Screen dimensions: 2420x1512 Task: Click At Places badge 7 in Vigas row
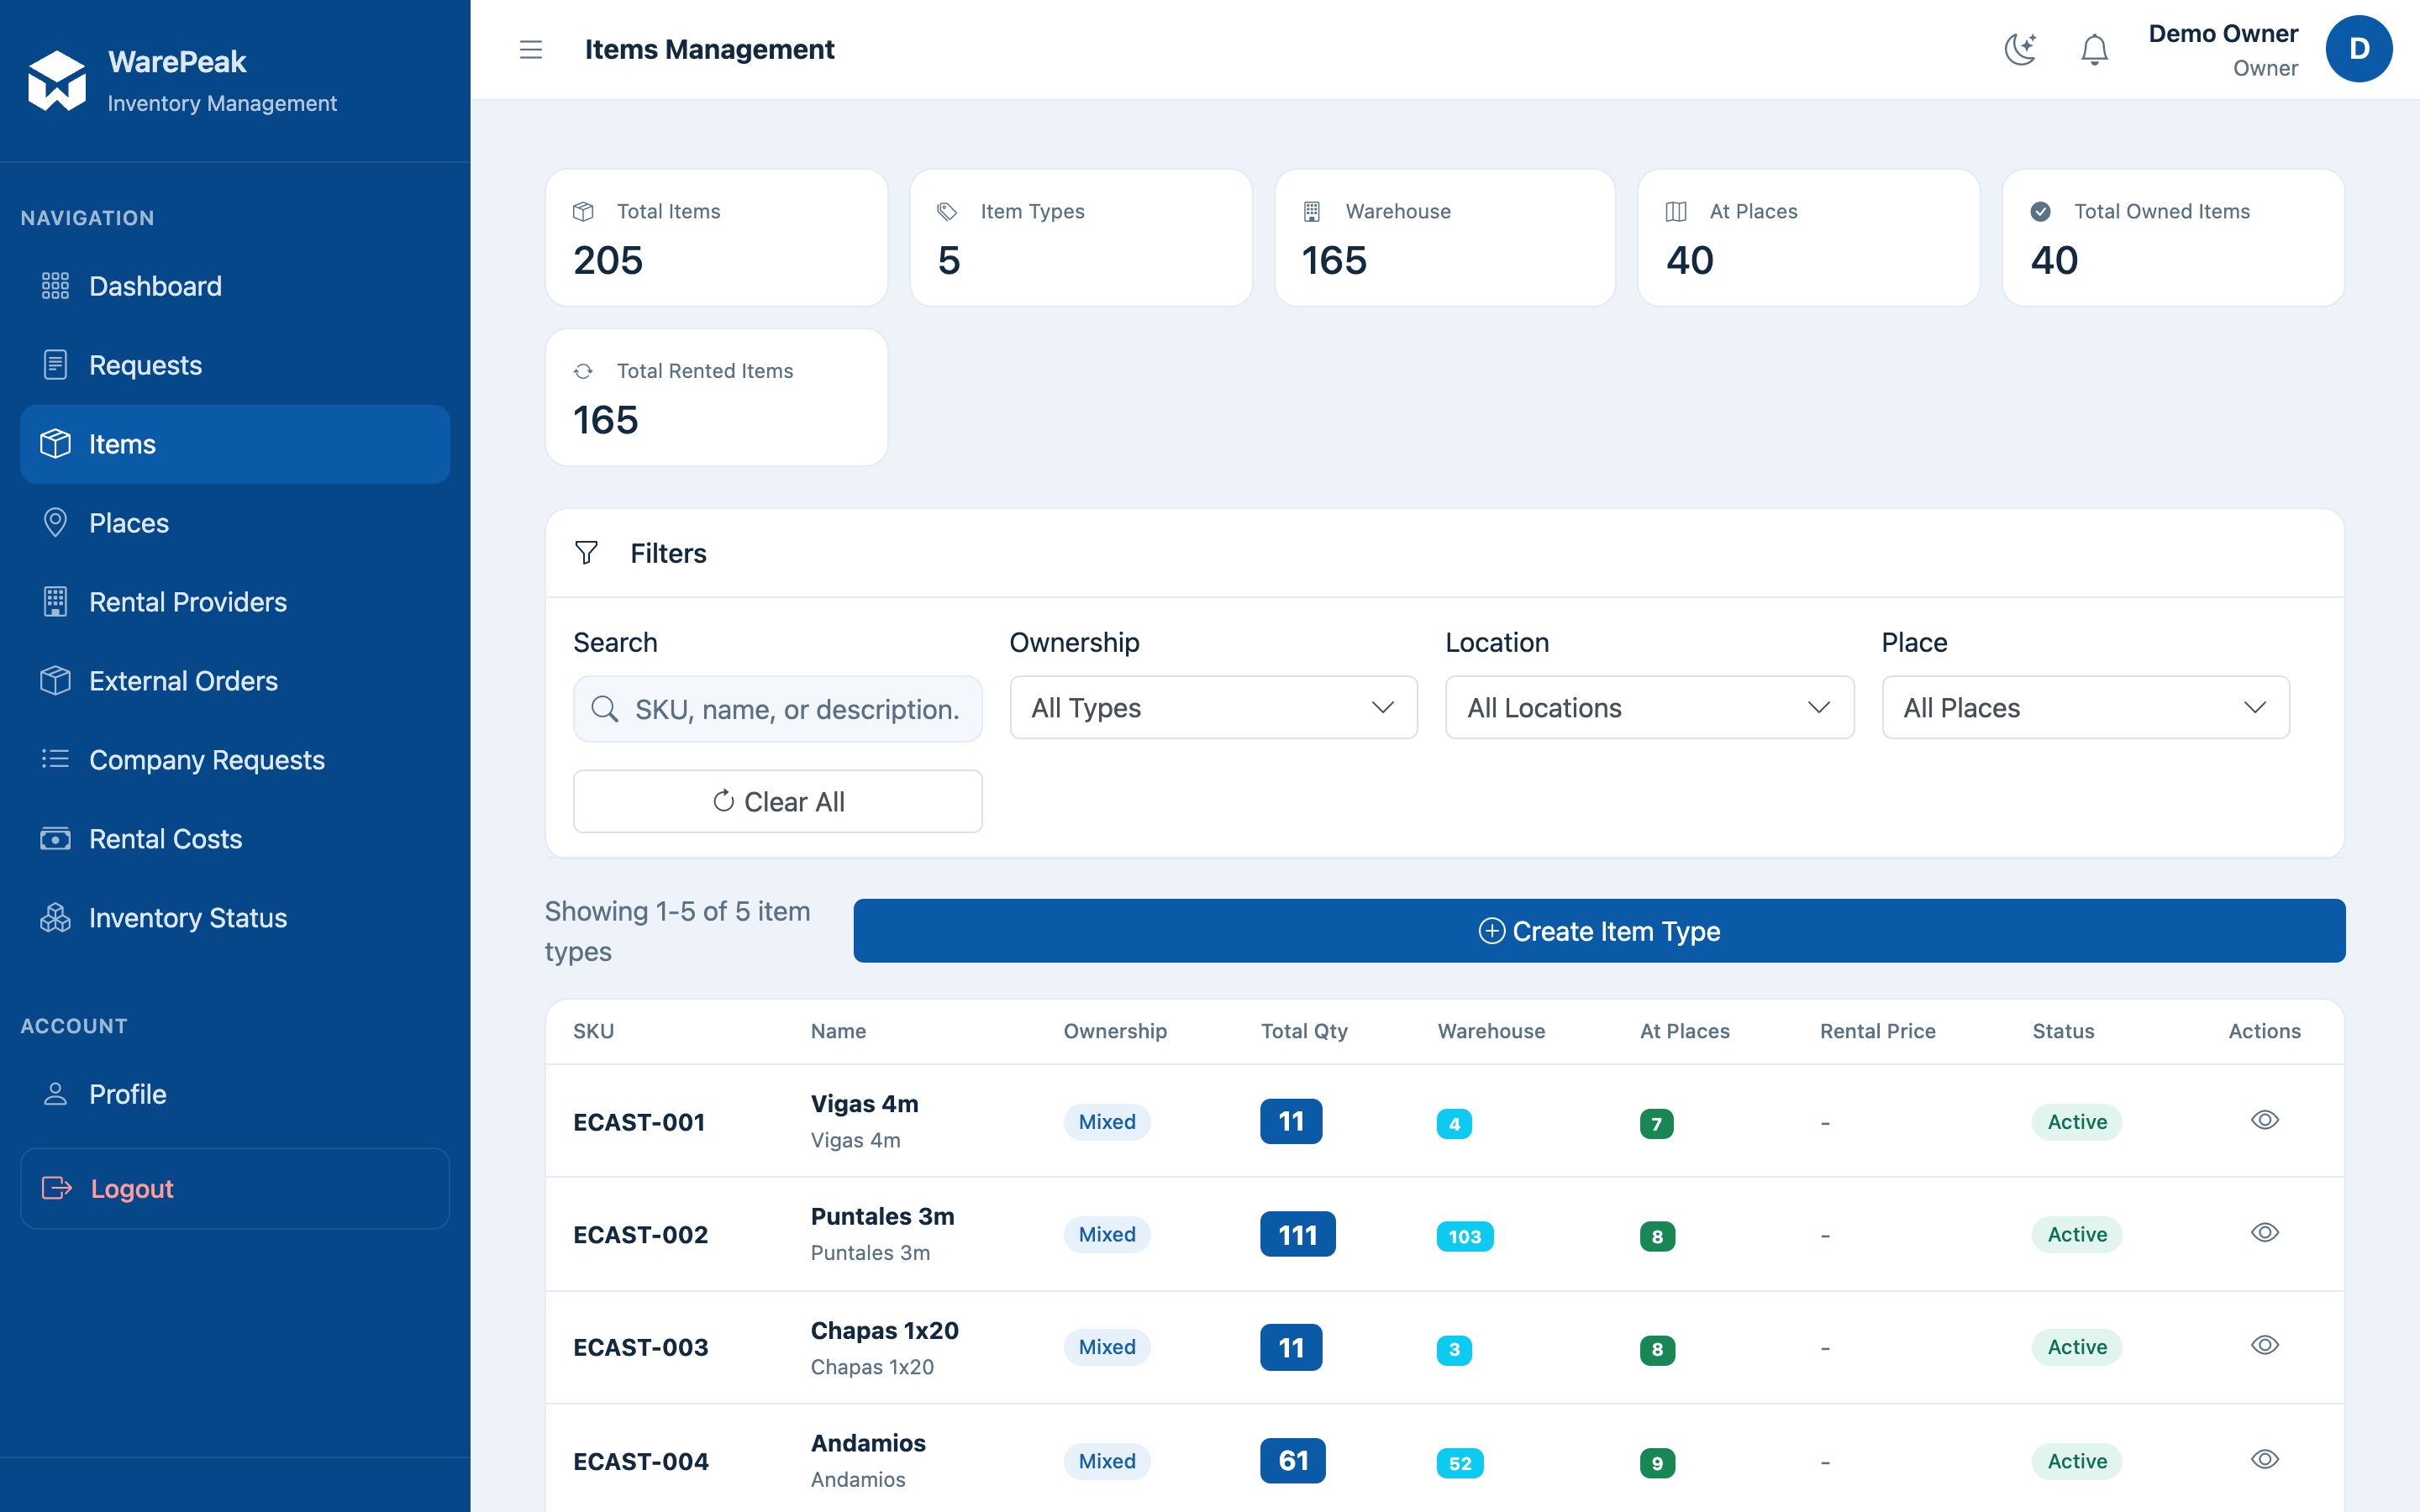point(1656,1124)
